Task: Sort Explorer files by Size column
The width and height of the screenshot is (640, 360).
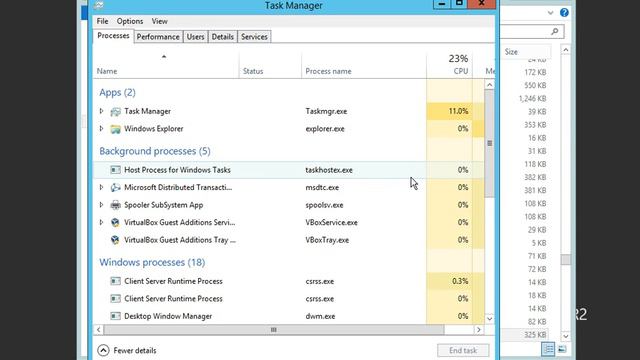Action: tap(526, 52)
